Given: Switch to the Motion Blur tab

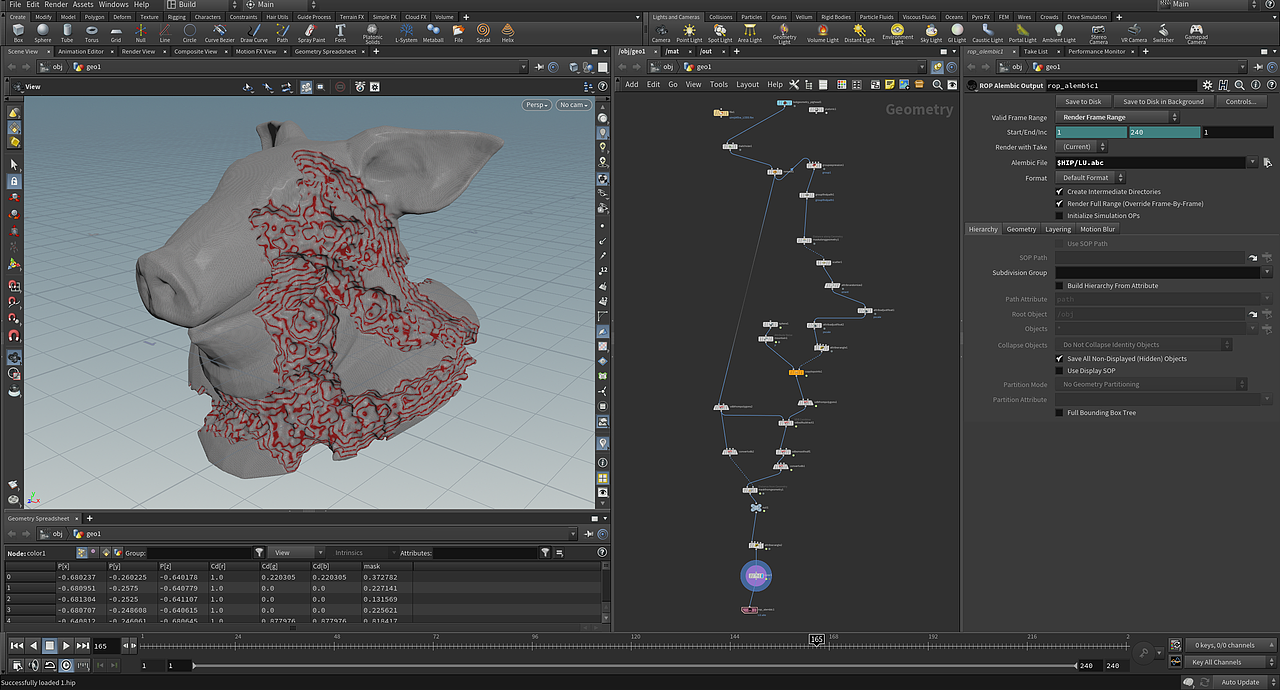Looking at the screenshot, I should click(1097, 229).
